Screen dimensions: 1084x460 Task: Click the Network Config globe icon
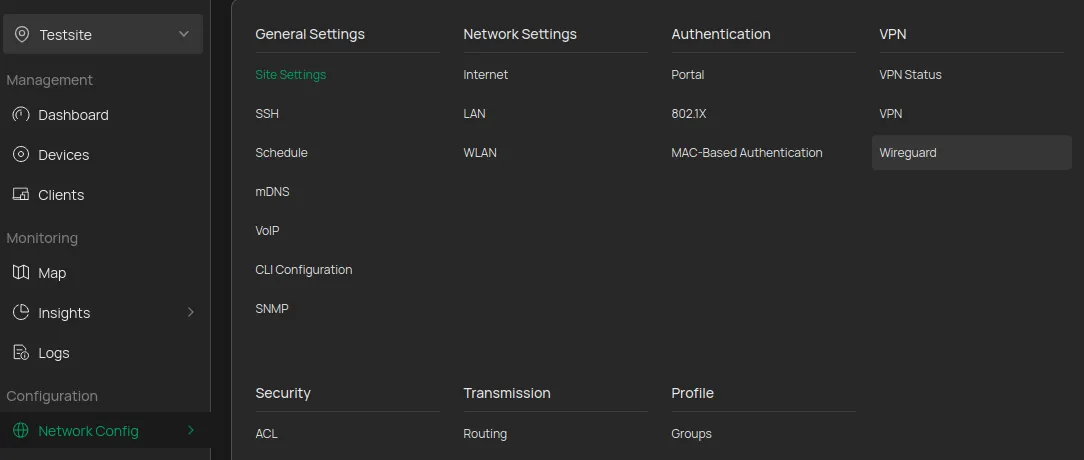point(21,431)
